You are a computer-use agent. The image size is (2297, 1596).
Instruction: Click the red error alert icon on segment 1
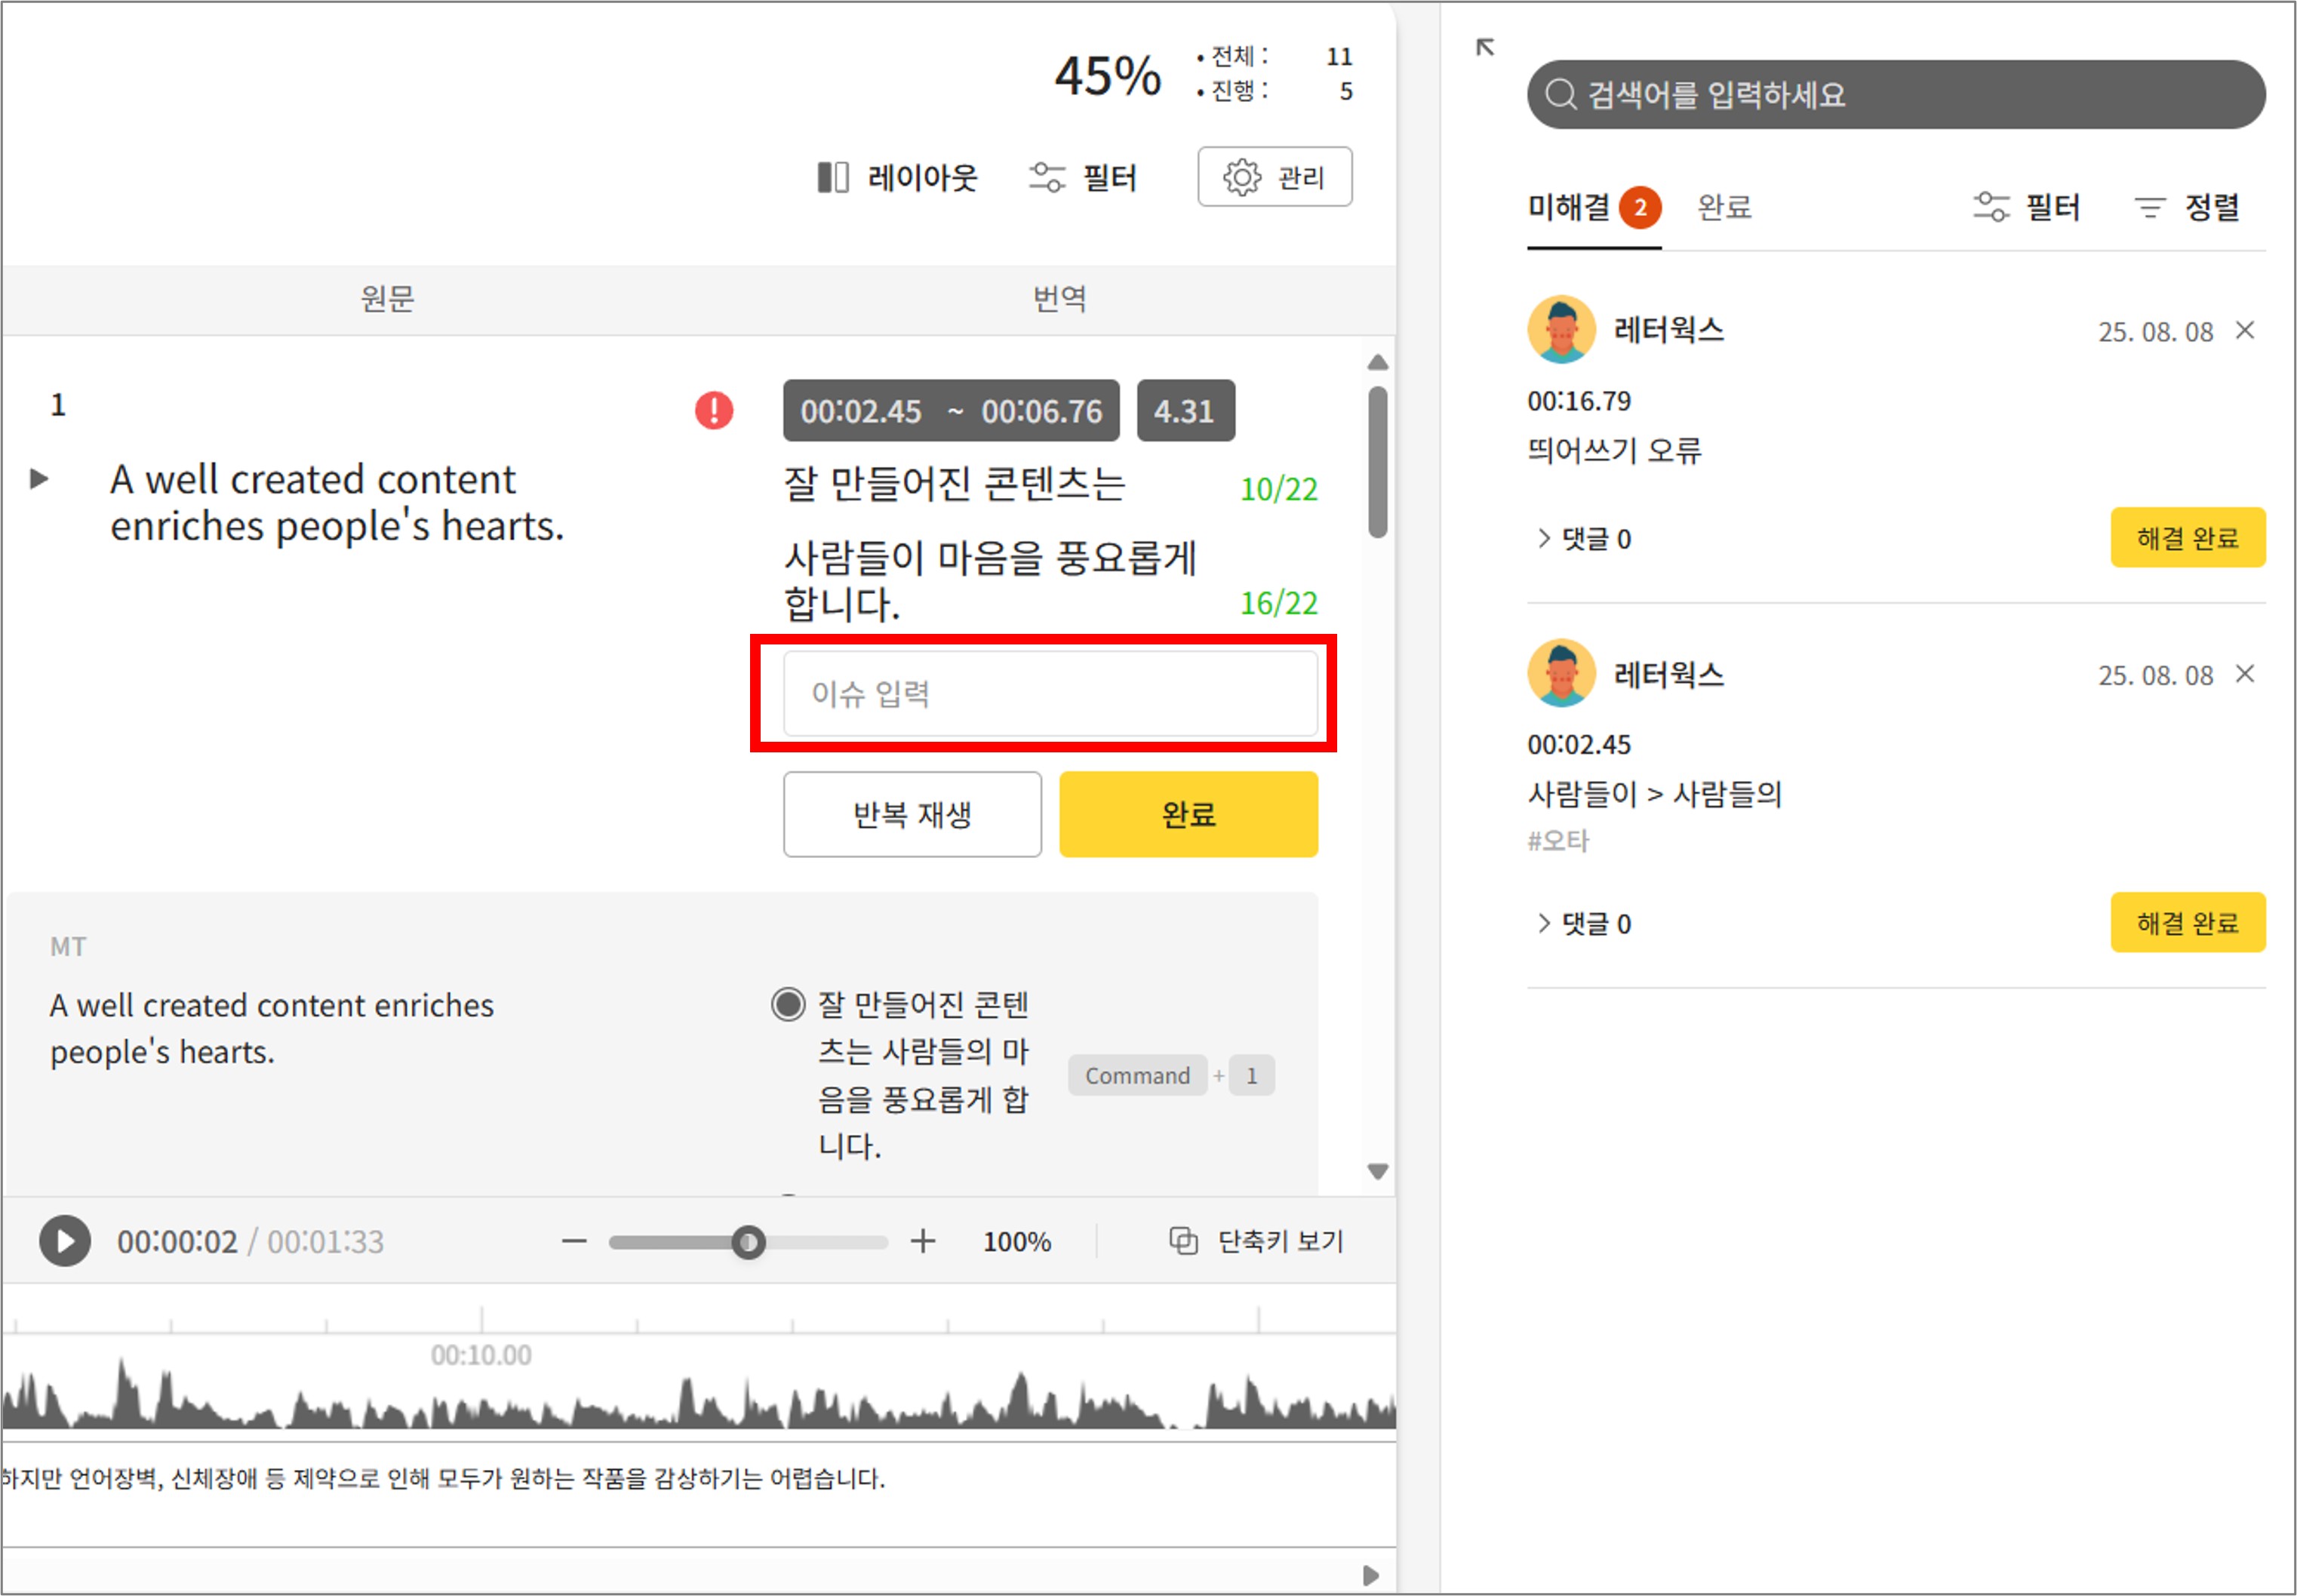[x=714, y=410]
